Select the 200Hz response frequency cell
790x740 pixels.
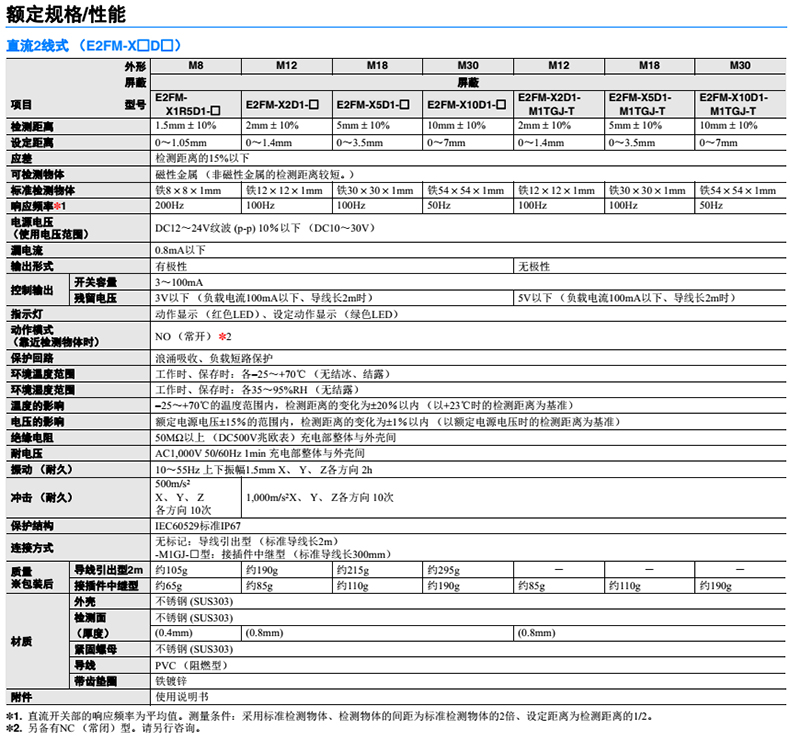(170, 205)
